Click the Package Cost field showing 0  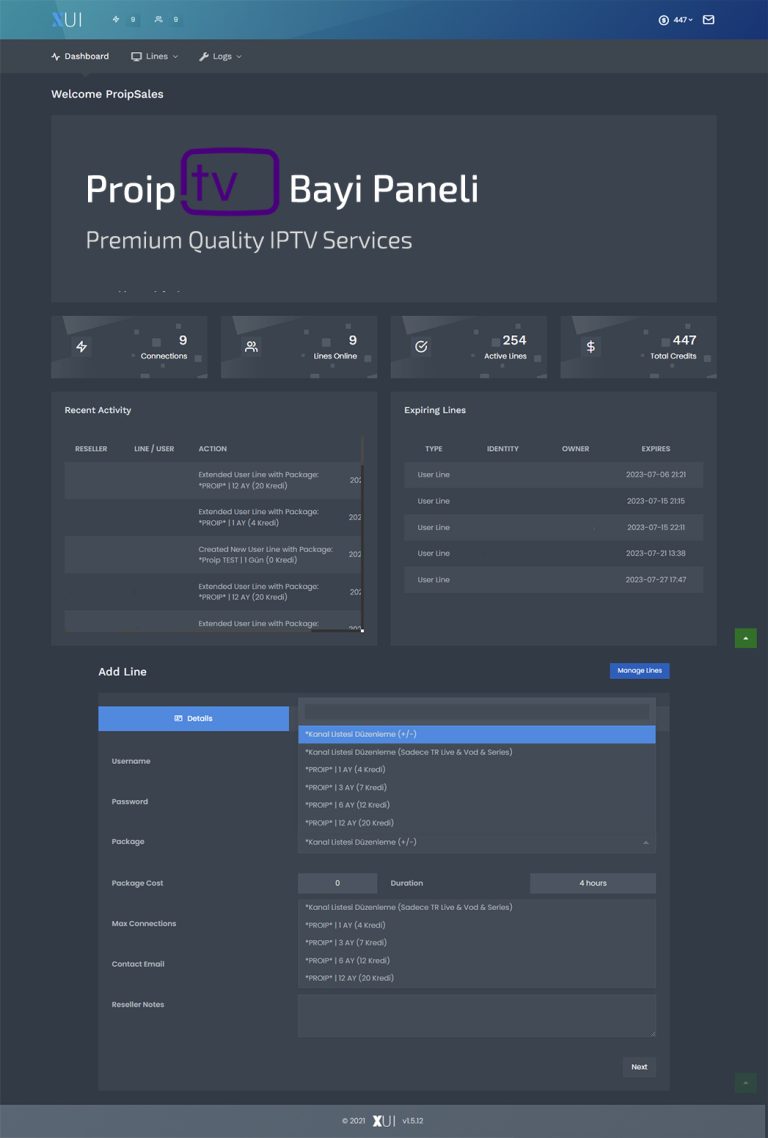[338, 883]
